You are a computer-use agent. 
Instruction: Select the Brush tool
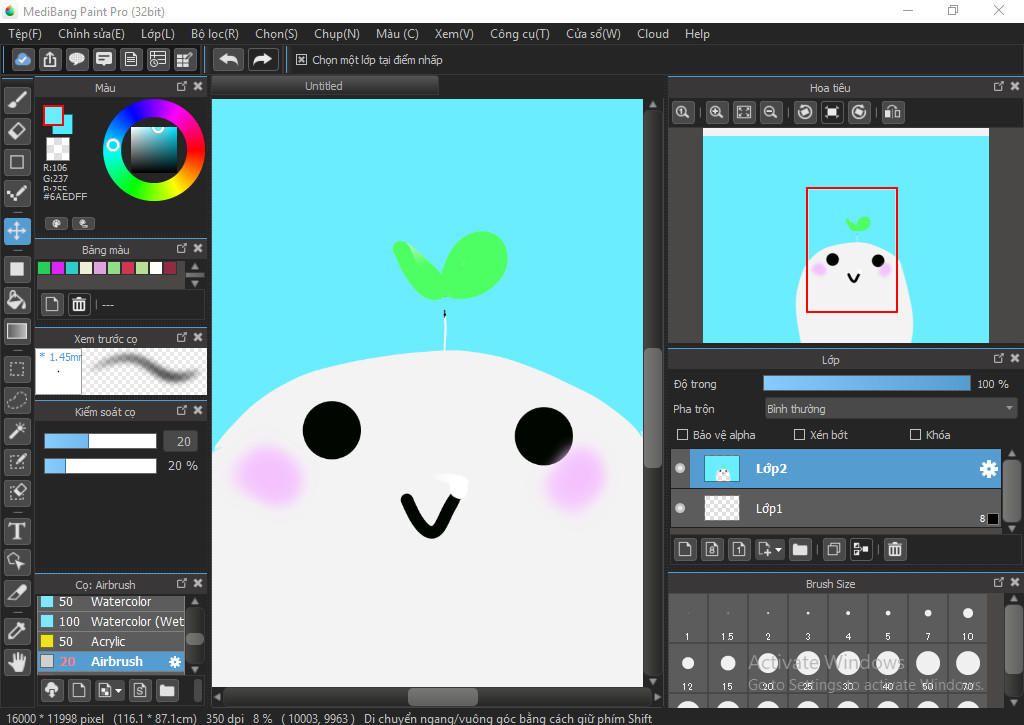17,100
